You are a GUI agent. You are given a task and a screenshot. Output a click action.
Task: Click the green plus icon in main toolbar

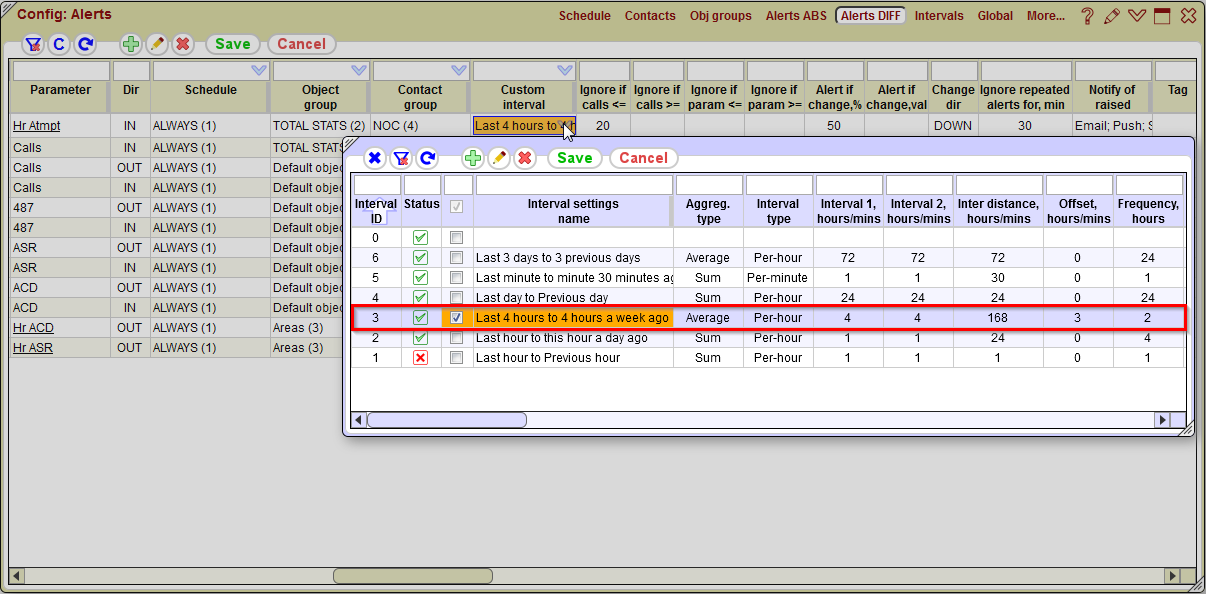point(130,43)
